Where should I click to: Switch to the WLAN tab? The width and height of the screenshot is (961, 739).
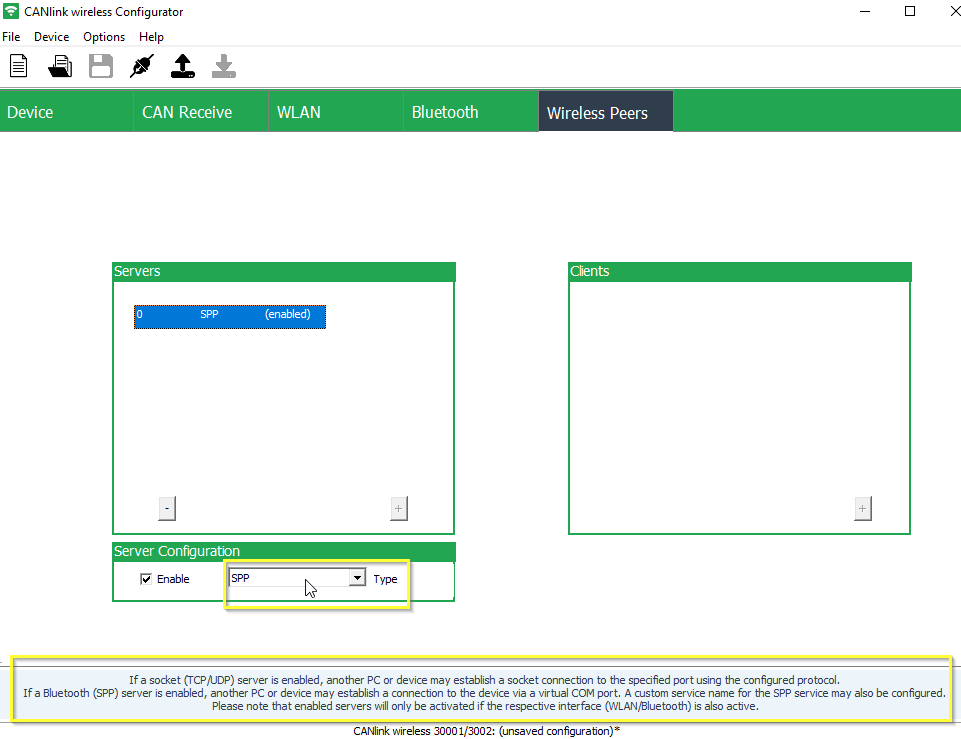[298, 111]
